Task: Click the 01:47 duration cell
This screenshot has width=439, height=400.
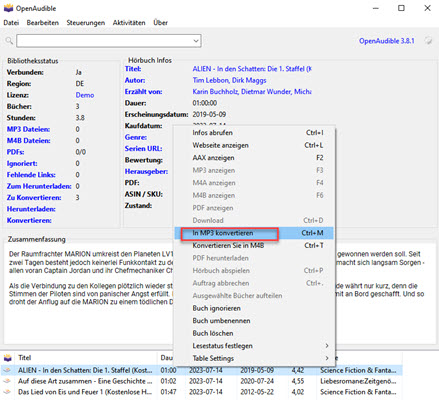Action: coord(168,392)
